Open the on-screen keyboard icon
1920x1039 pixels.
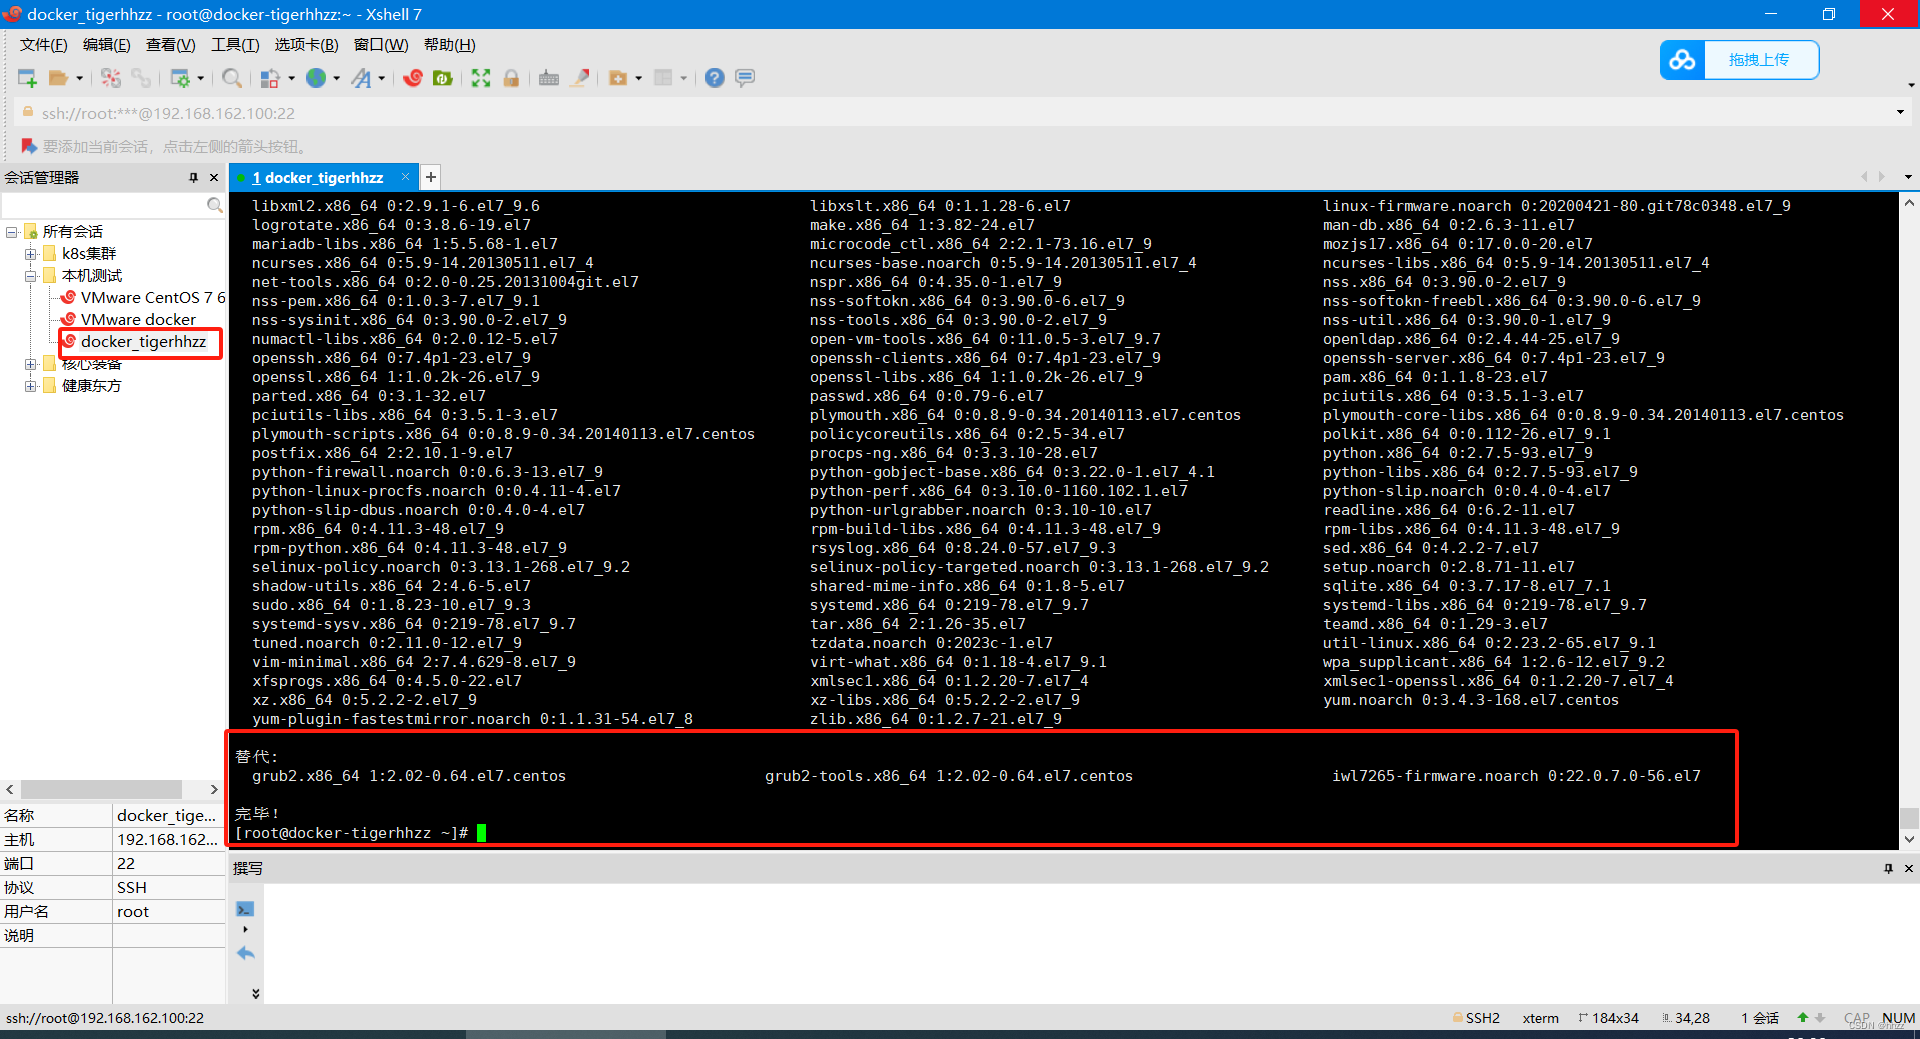tap(549, 78)
